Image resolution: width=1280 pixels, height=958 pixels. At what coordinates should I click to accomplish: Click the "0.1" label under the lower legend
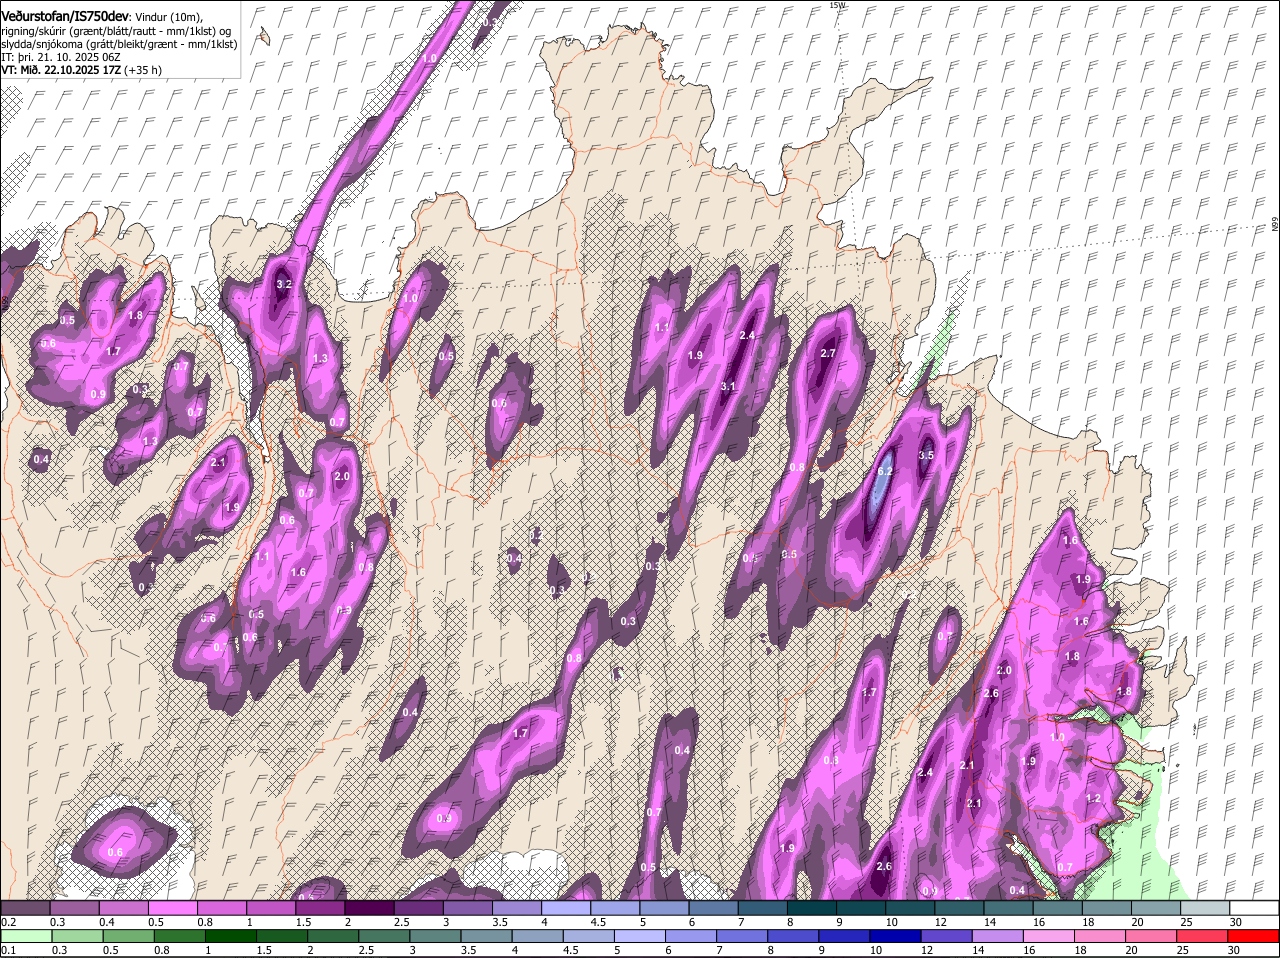click(x=8, y=950)
